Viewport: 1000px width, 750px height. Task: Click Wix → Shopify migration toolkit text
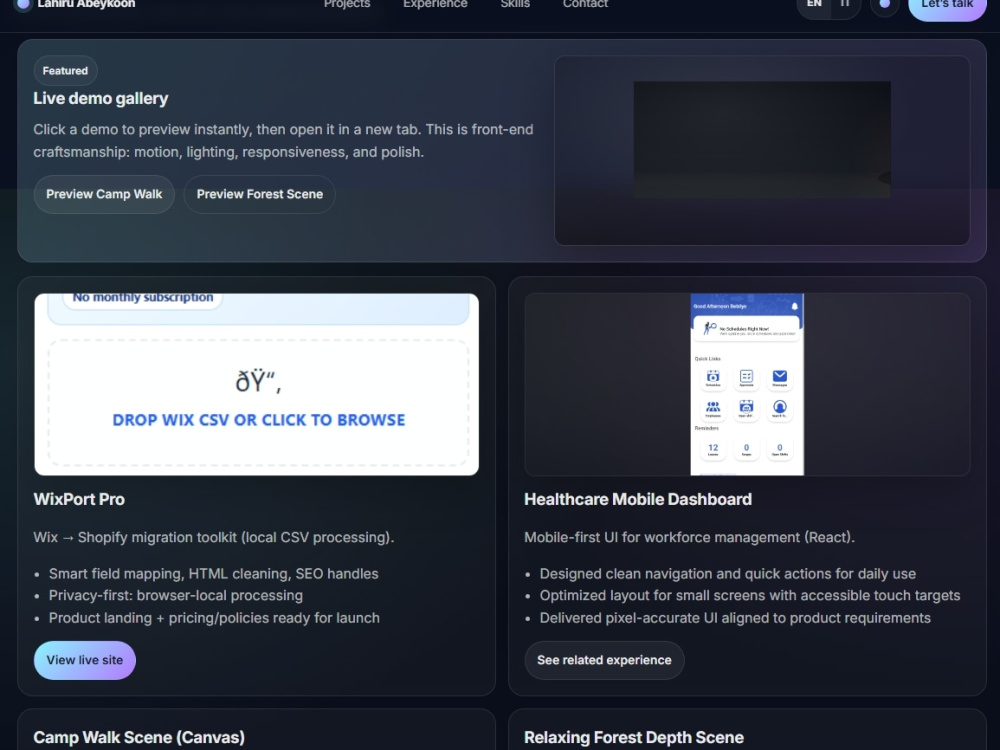click(x=214, y=538)
